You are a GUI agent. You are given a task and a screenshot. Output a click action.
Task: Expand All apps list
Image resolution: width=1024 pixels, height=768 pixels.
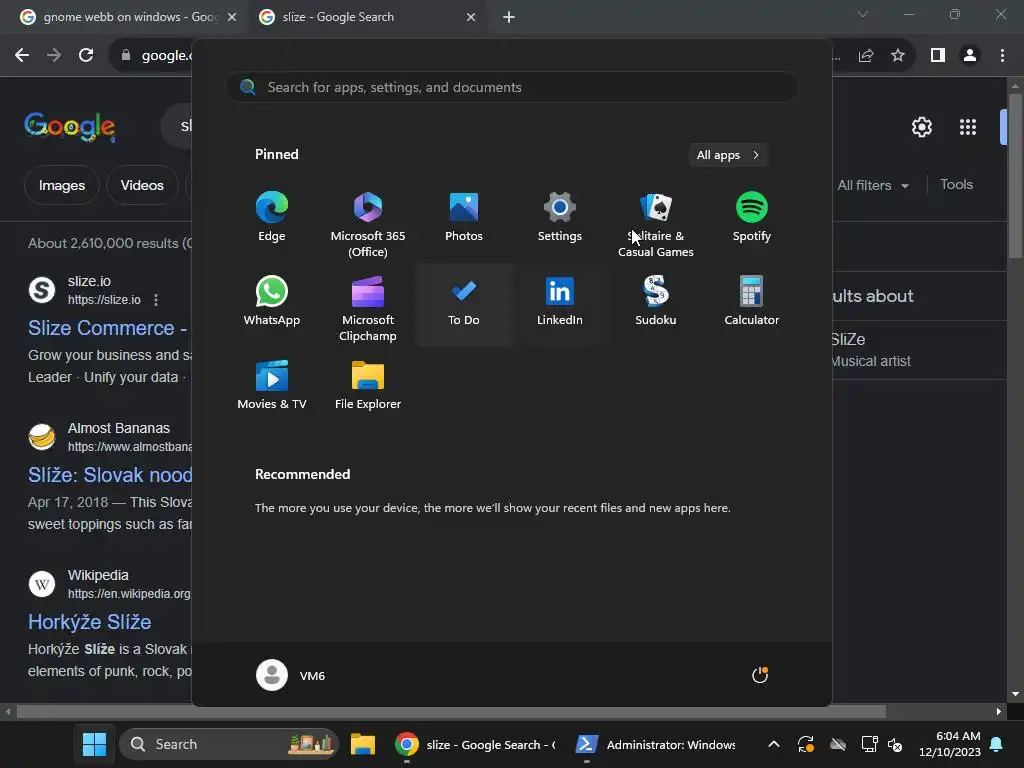(x=728, y=155)
